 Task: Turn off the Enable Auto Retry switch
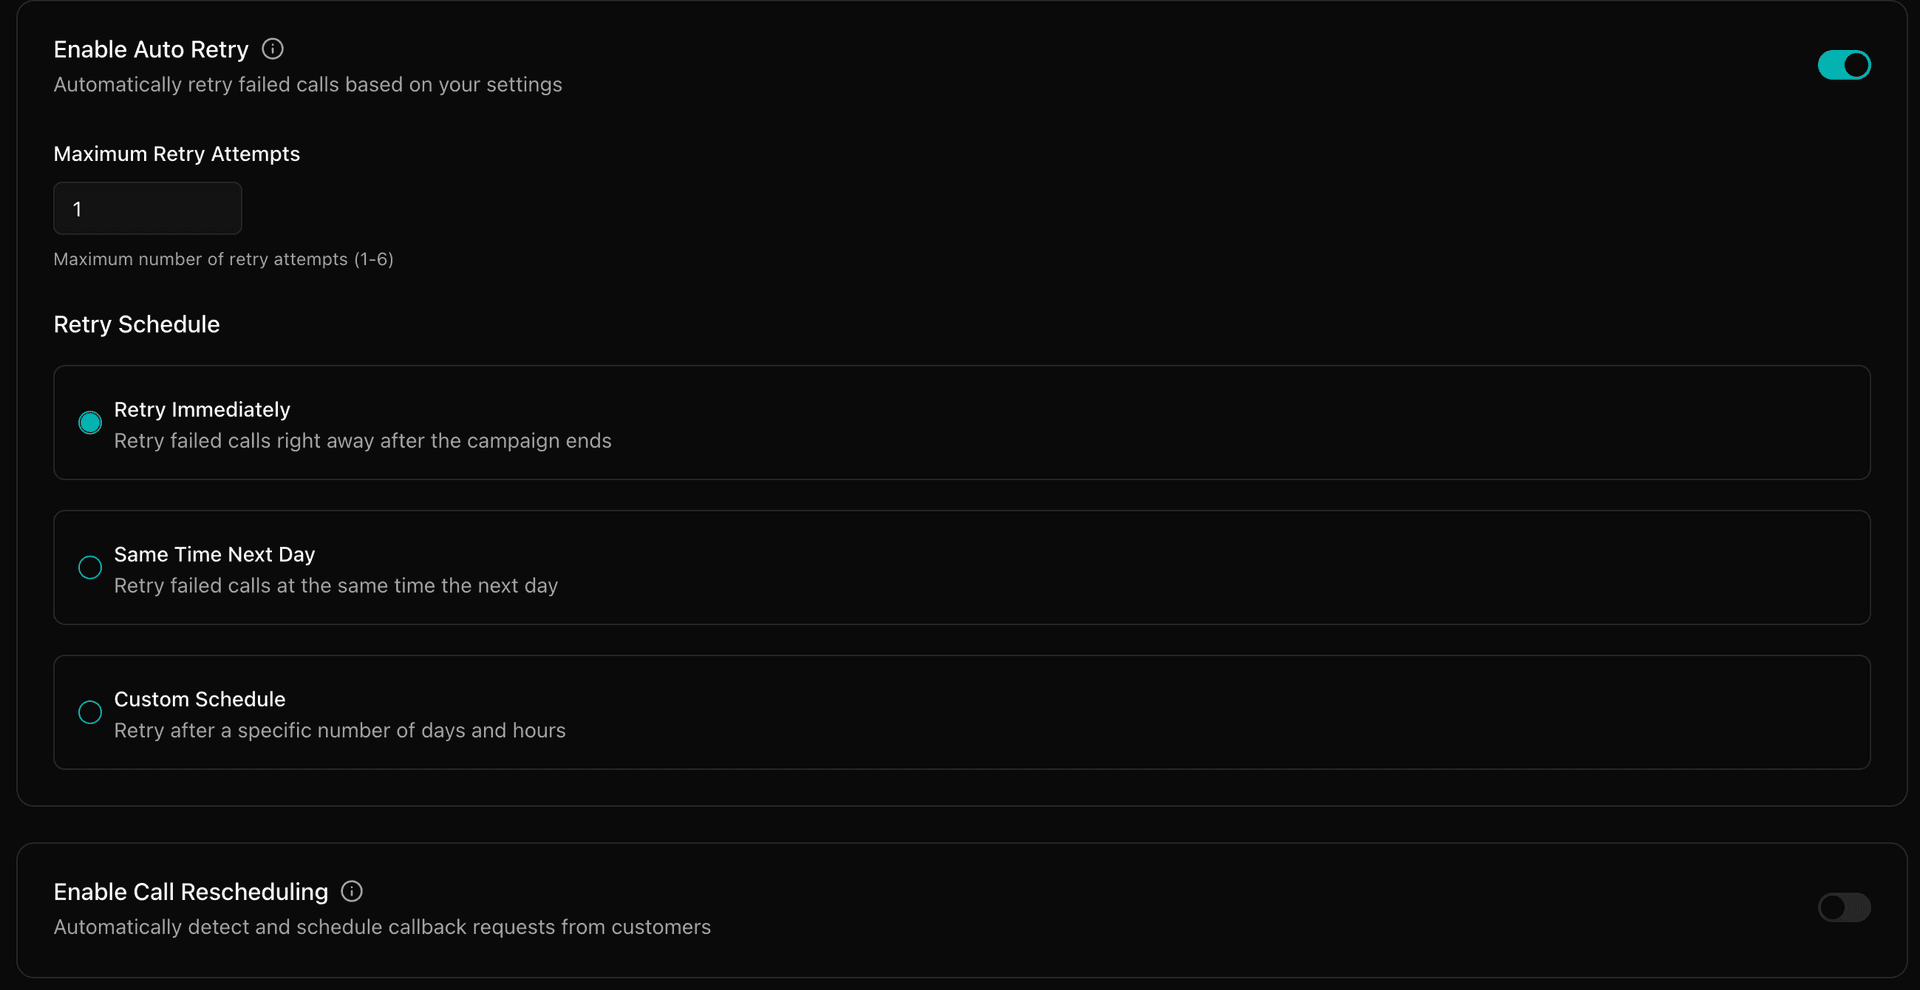[x=1843, y=65]
